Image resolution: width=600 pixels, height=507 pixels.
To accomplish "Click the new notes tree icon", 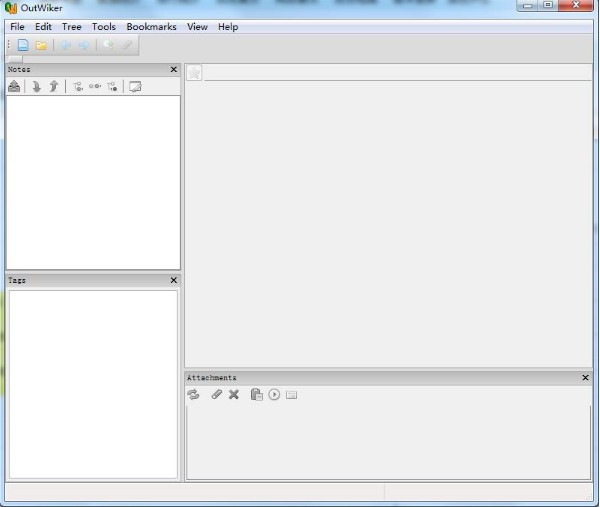I will pos(23,45).
